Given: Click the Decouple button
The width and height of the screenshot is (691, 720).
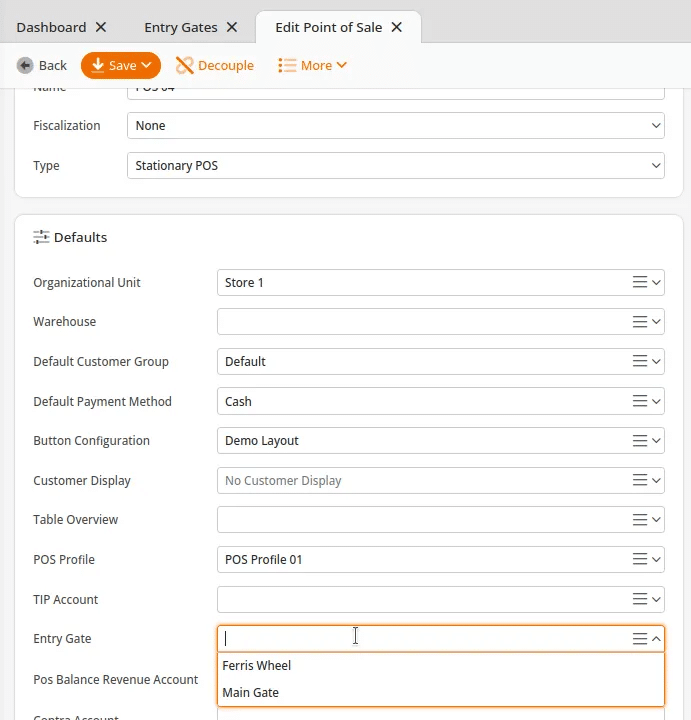Looking at the screenshot, I should coord(214,65).
